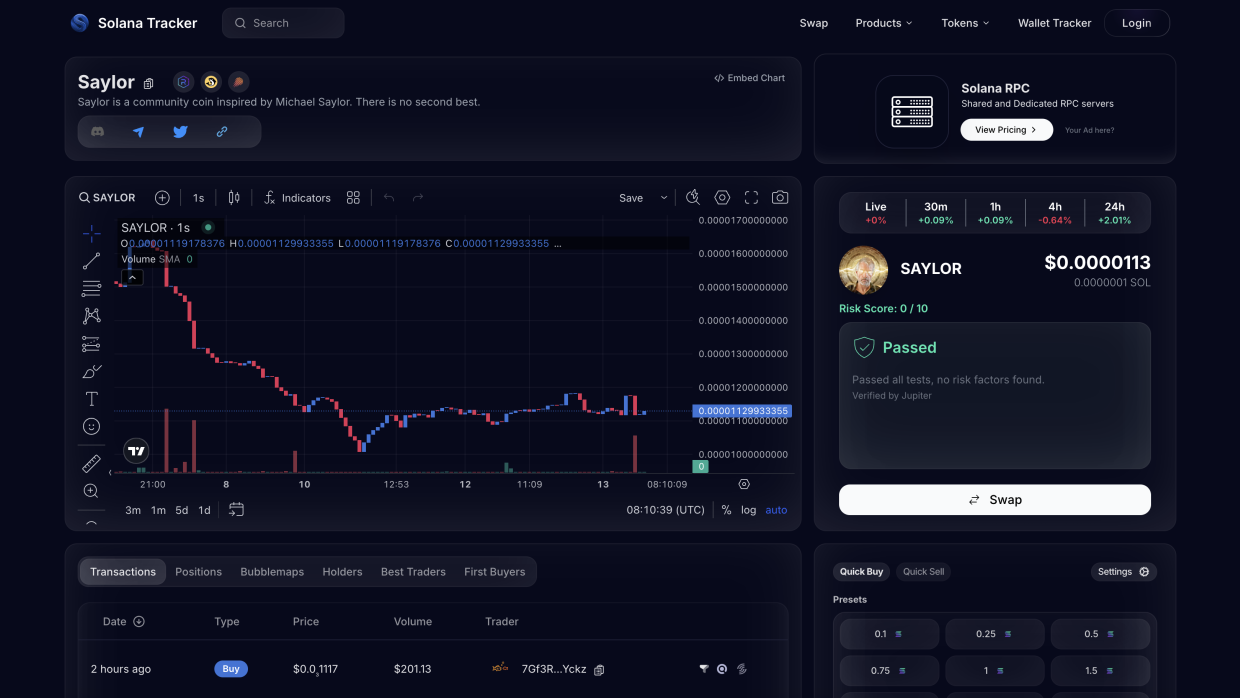Open the go to date calendar icon
Screen dimensions: 1240x698
point(236,509)
